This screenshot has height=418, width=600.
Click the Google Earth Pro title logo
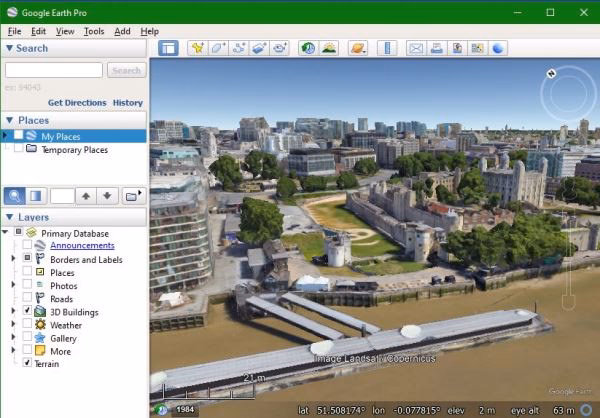click(x=12, y=12)
